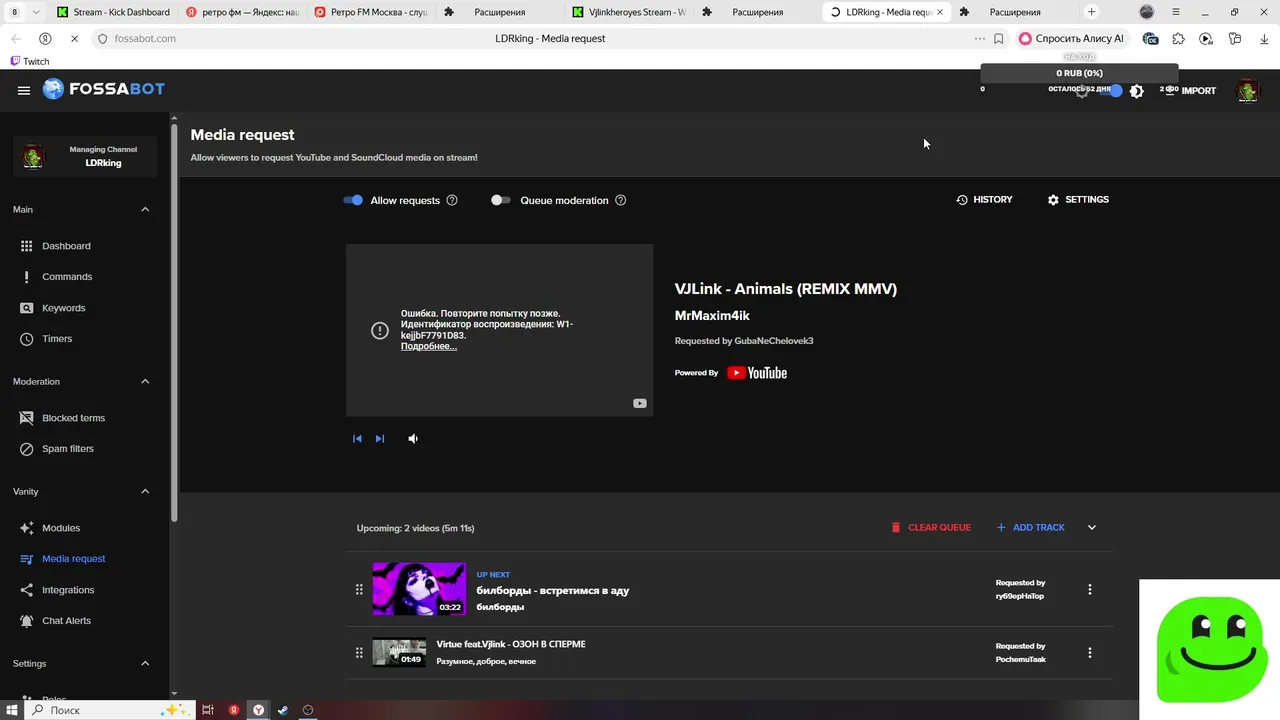Open the Twitch bookmark
Image resolution: width=1280 pixels, height=720 pixels.
[29, 61]
